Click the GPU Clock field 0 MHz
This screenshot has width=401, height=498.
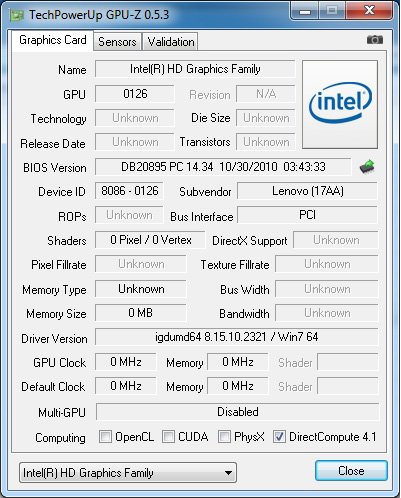tap(126, 362)
